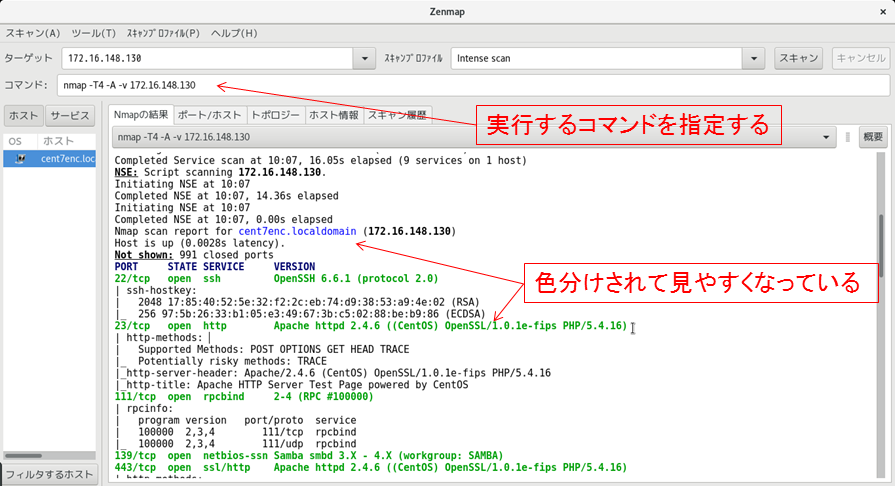Switch to the ポート/ホスト tab

pos(209,115)
